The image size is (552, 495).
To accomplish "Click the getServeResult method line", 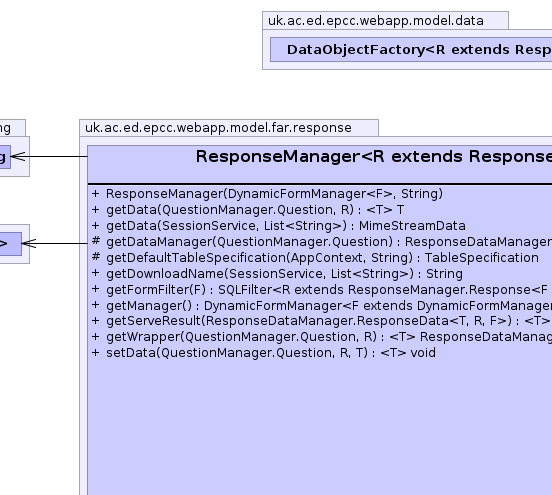I will [x=328, y=321].
